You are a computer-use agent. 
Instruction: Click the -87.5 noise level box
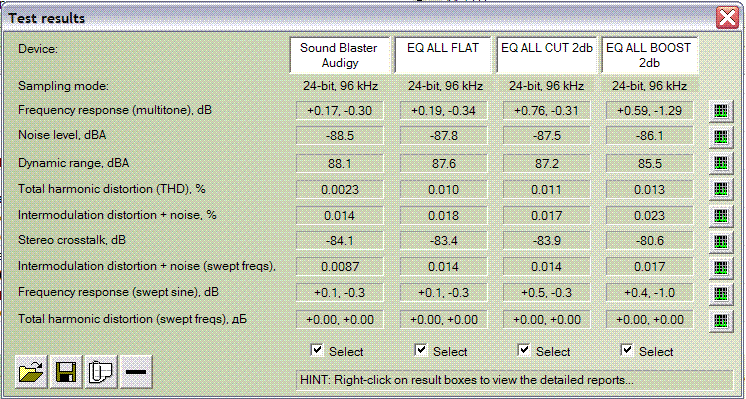point(547,136)
